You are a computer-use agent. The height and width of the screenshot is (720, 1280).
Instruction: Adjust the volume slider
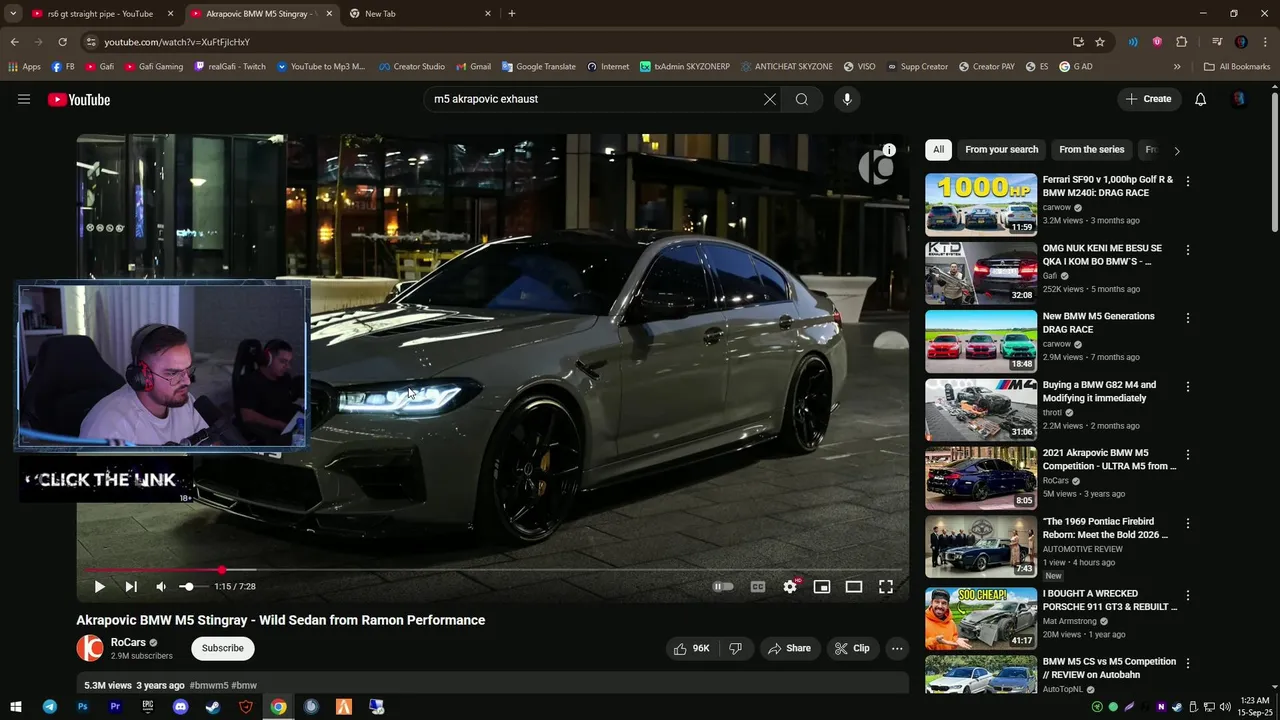(193, 587)
